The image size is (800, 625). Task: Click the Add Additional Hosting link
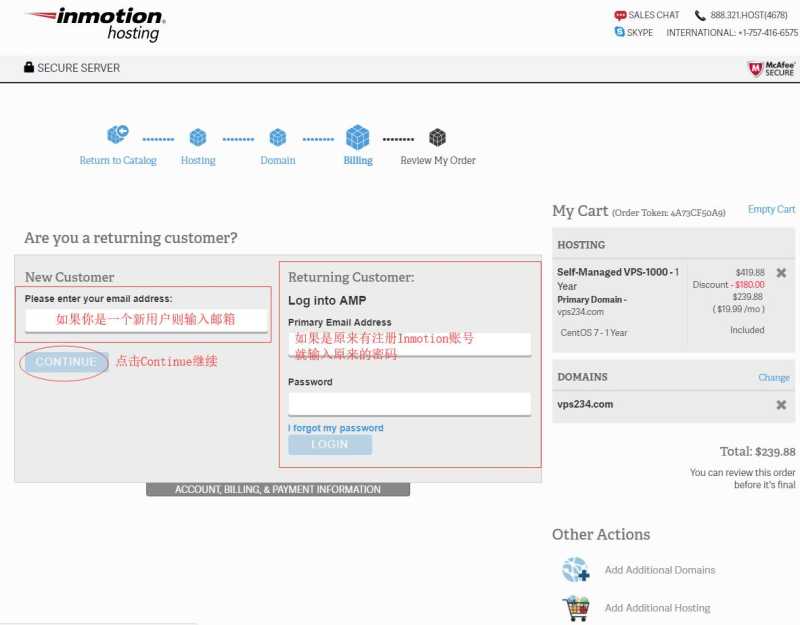657,608
